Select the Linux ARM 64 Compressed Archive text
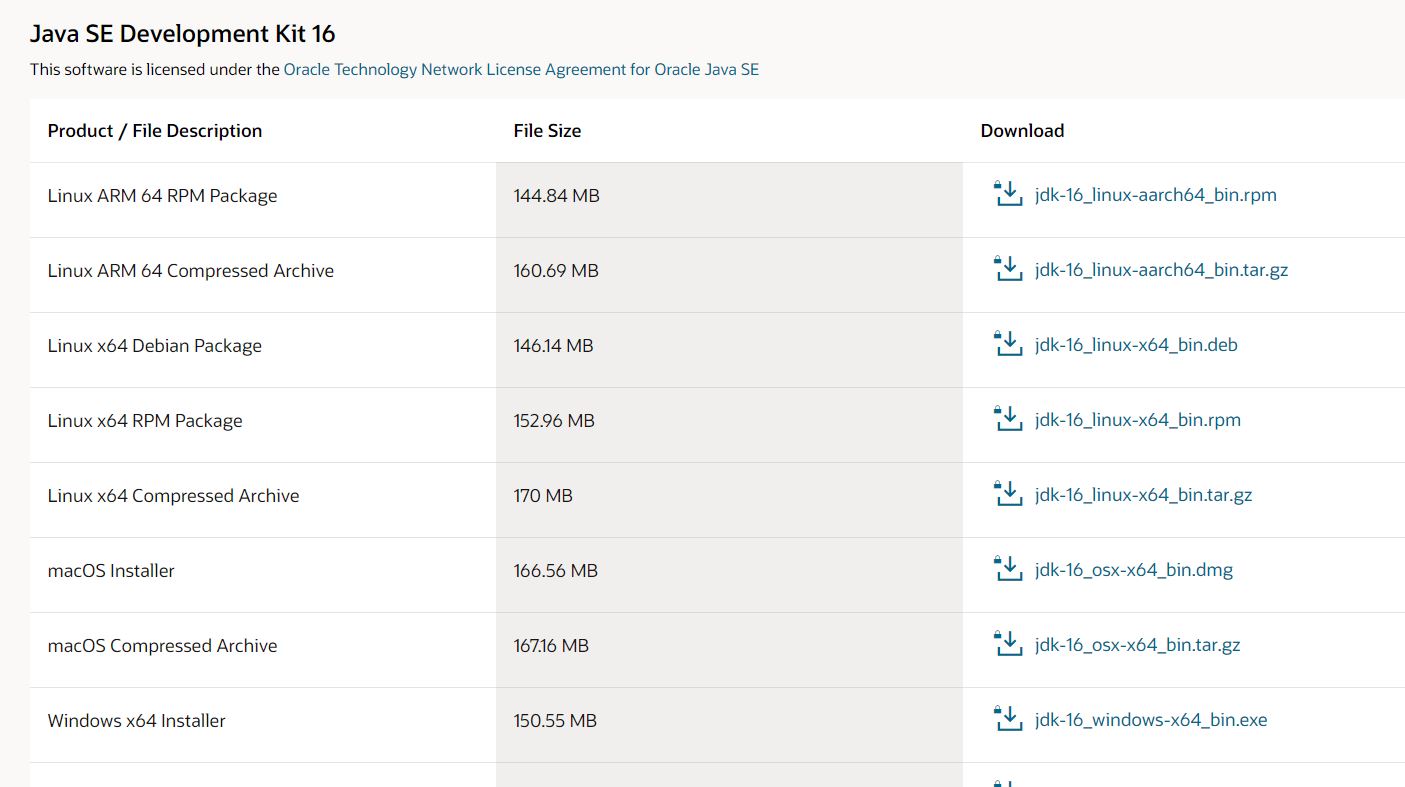The image size is (1405, 787). pos(191,271)
